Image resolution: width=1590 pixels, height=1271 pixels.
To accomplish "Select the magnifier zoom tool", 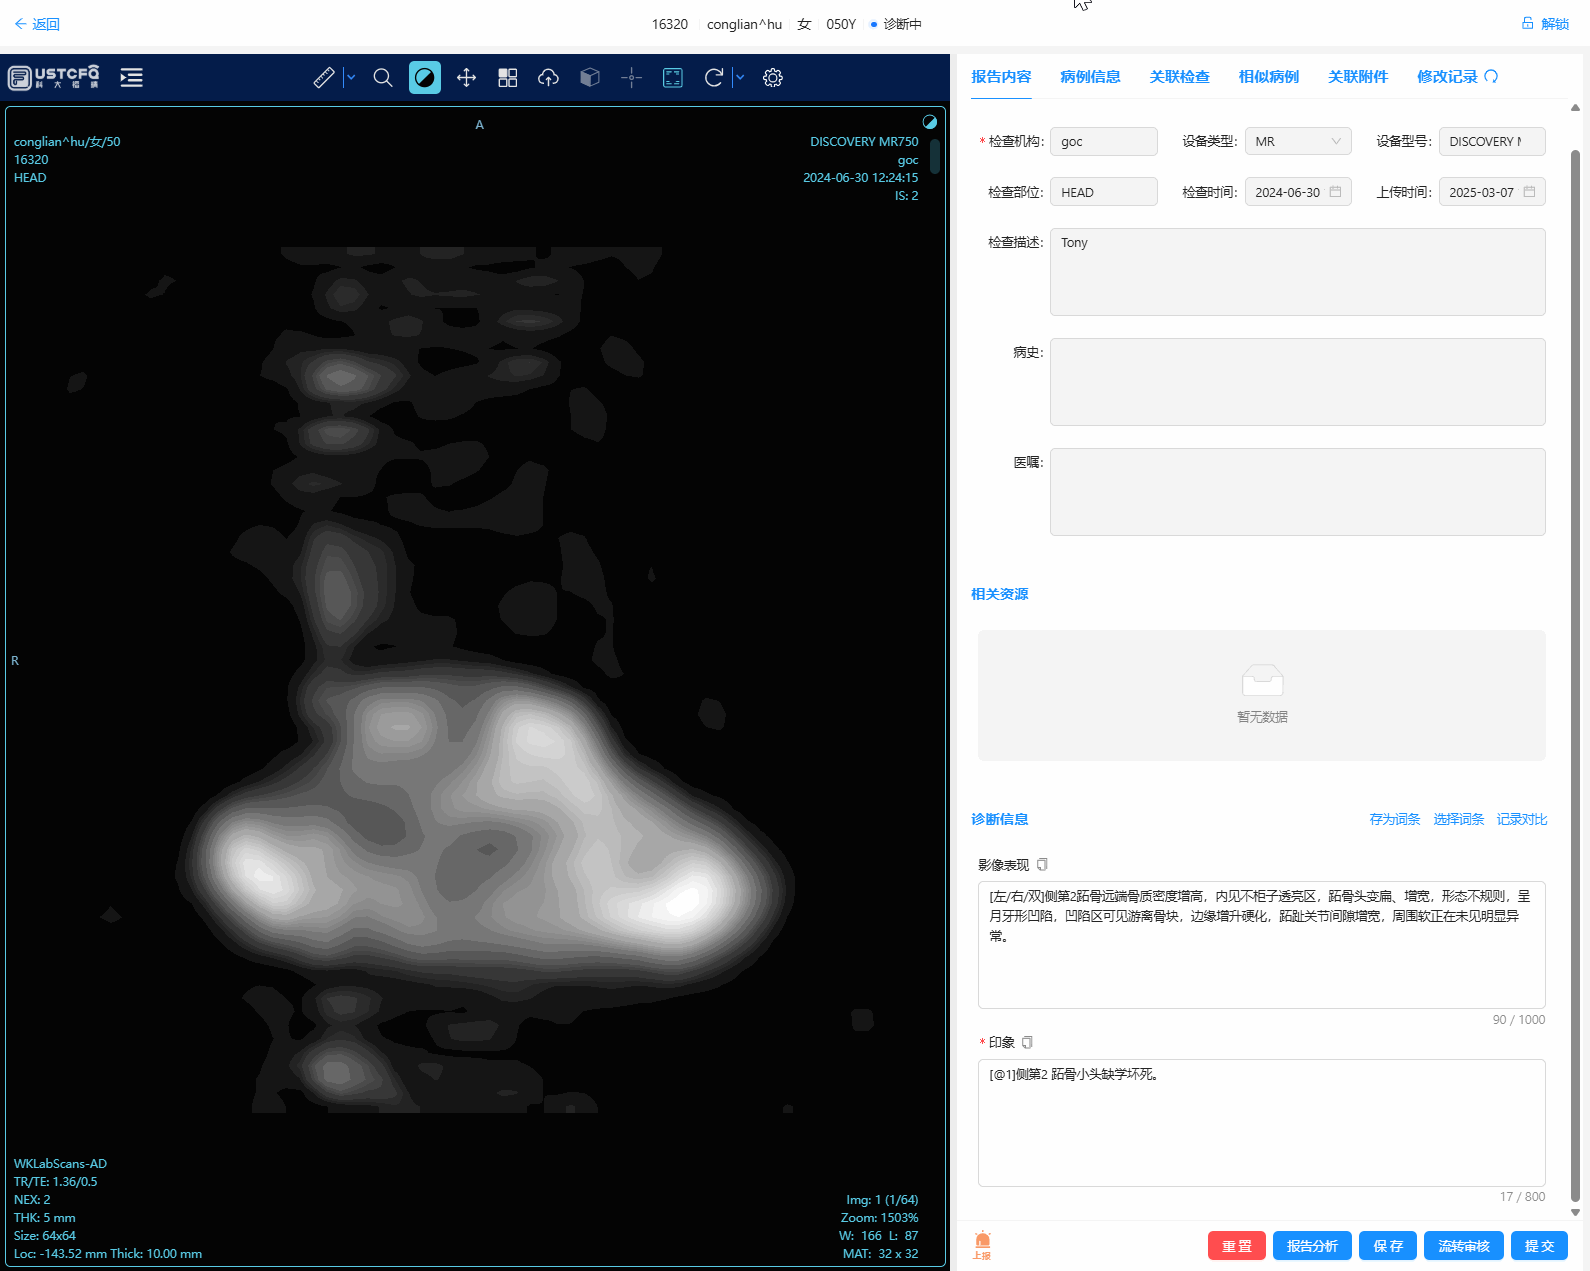I will tap(383, 77).
